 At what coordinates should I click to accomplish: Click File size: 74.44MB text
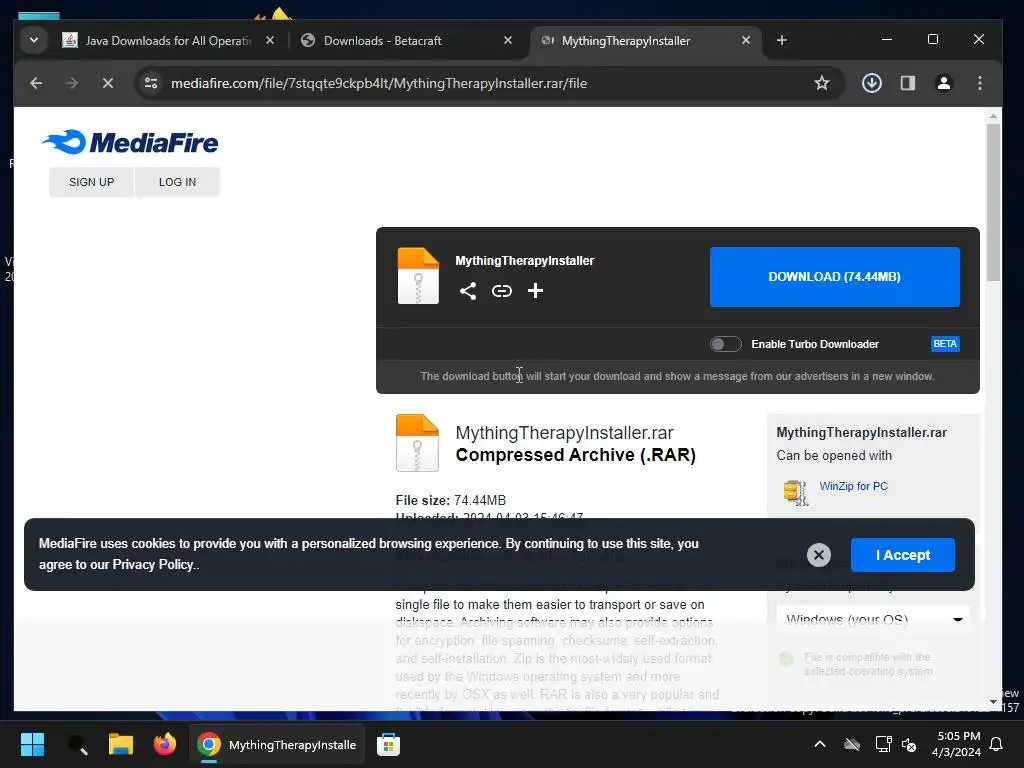coord(451,500)
